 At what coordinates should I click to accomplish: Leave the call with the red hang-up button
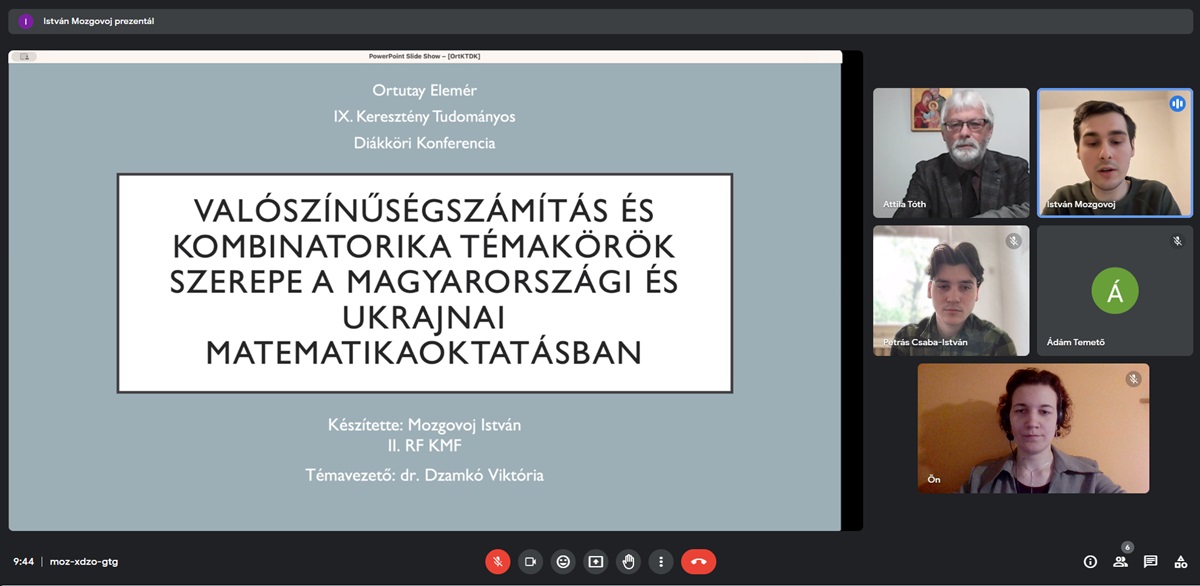click(698, 562)
